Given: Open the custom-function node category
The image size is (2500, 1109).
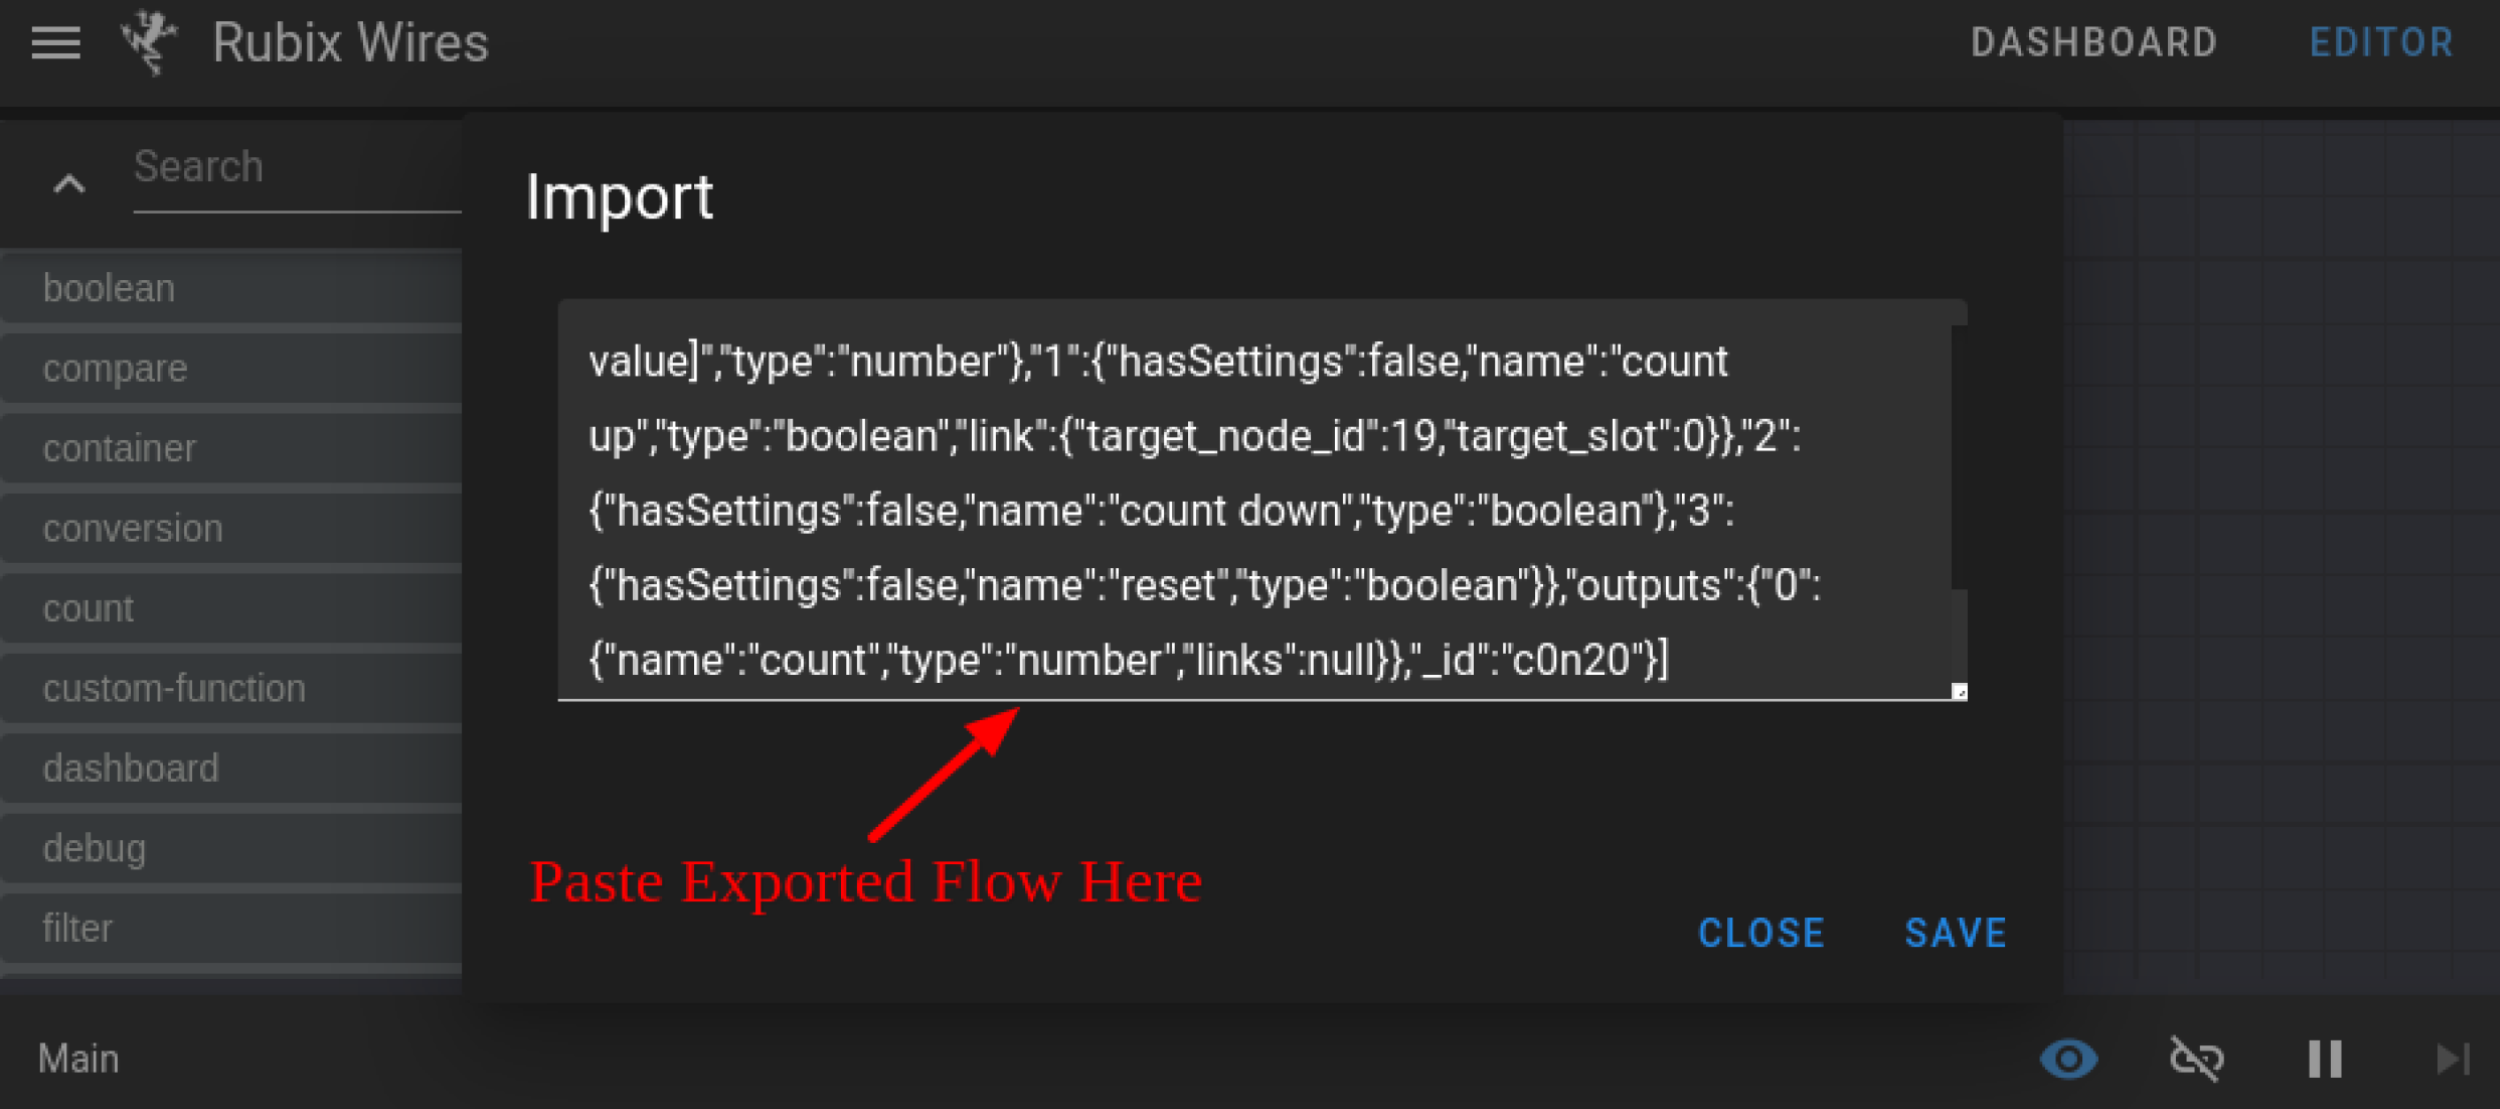Looking at the screenshot, I should pyautogui.click(x=231, y=689).
